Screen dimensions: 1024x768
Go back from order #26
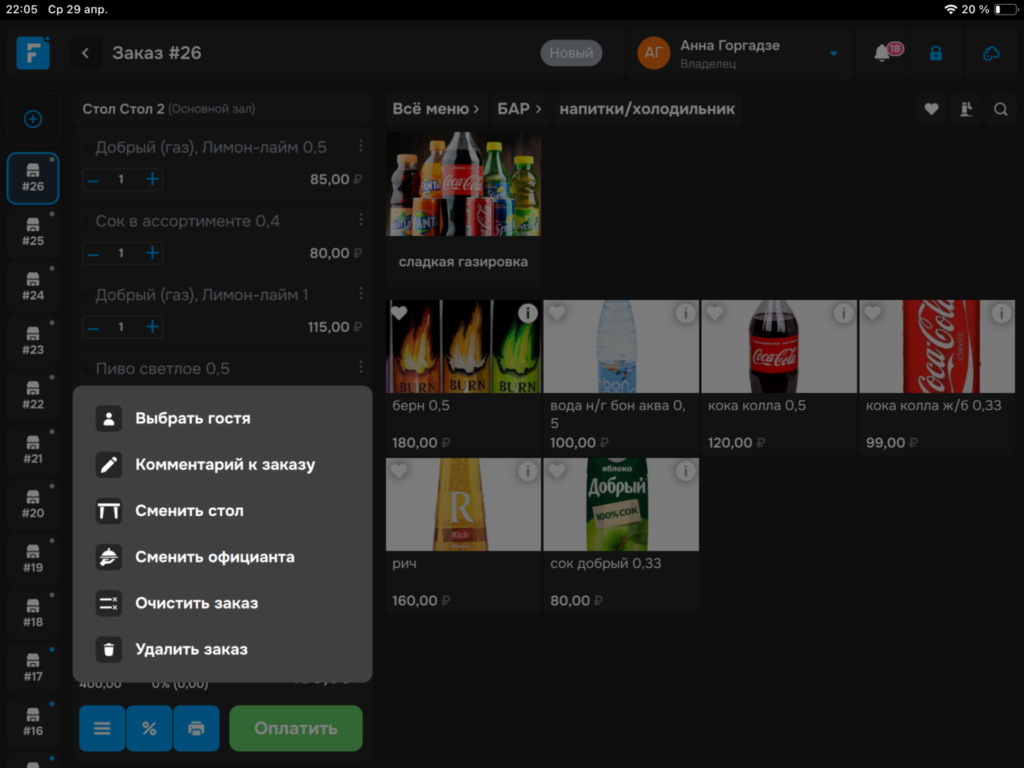86,53
